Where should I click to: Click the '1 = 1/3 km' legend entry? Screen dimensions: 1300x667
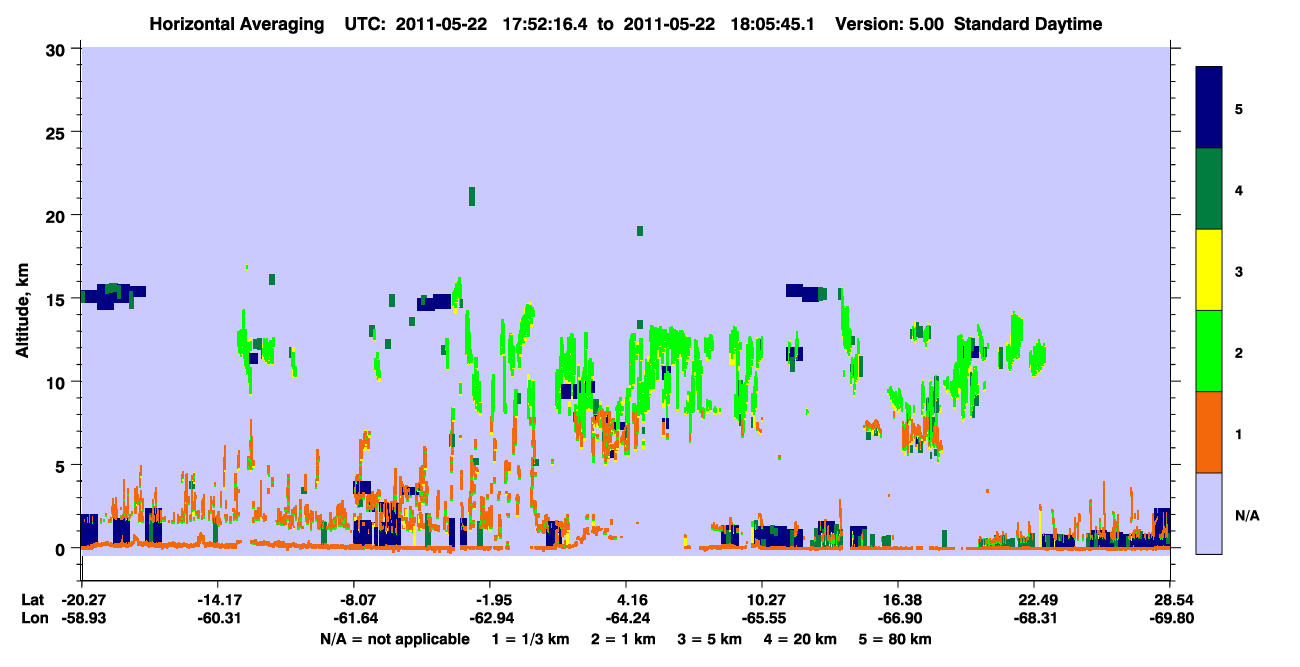(531, 639)
